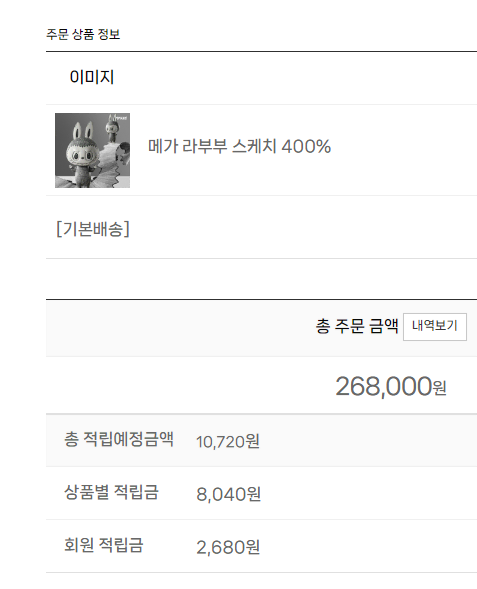Click the 400% text in product name
The height and width of the screenshot is (589, 477).
306,146
